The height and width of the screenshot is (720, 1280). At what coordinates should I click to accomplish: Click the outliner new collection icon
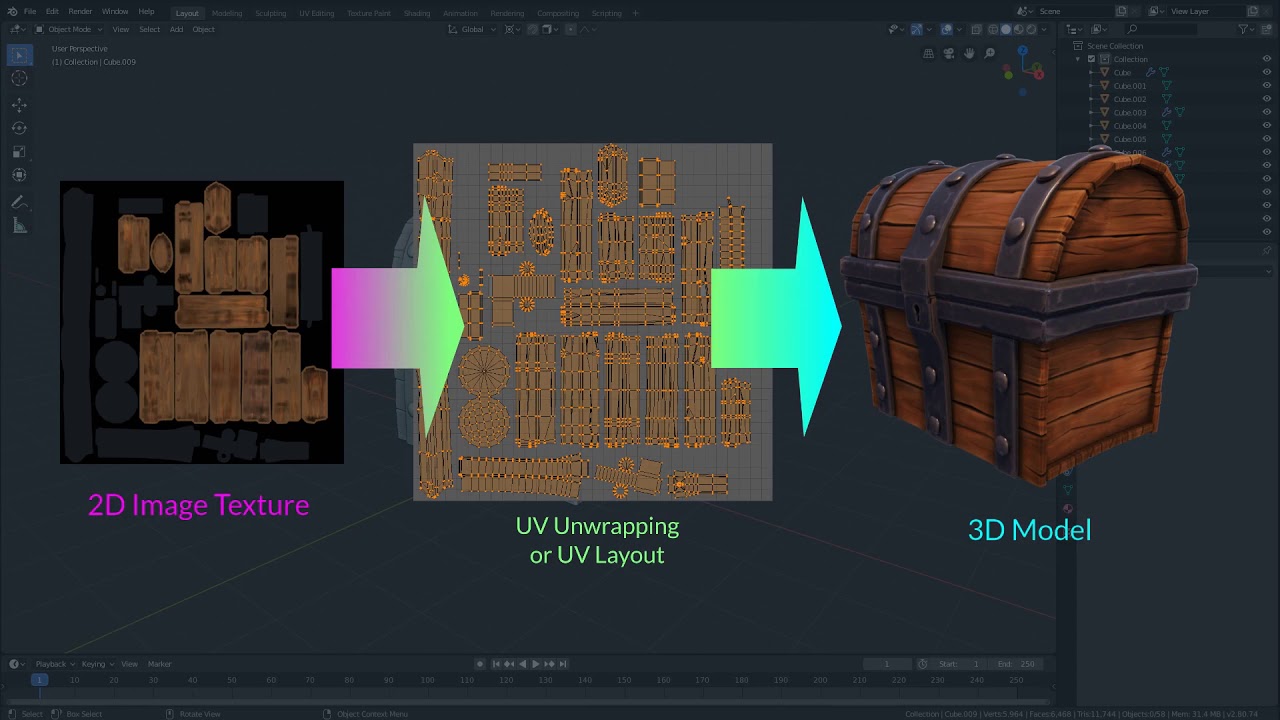click(x=1266, y=29)
